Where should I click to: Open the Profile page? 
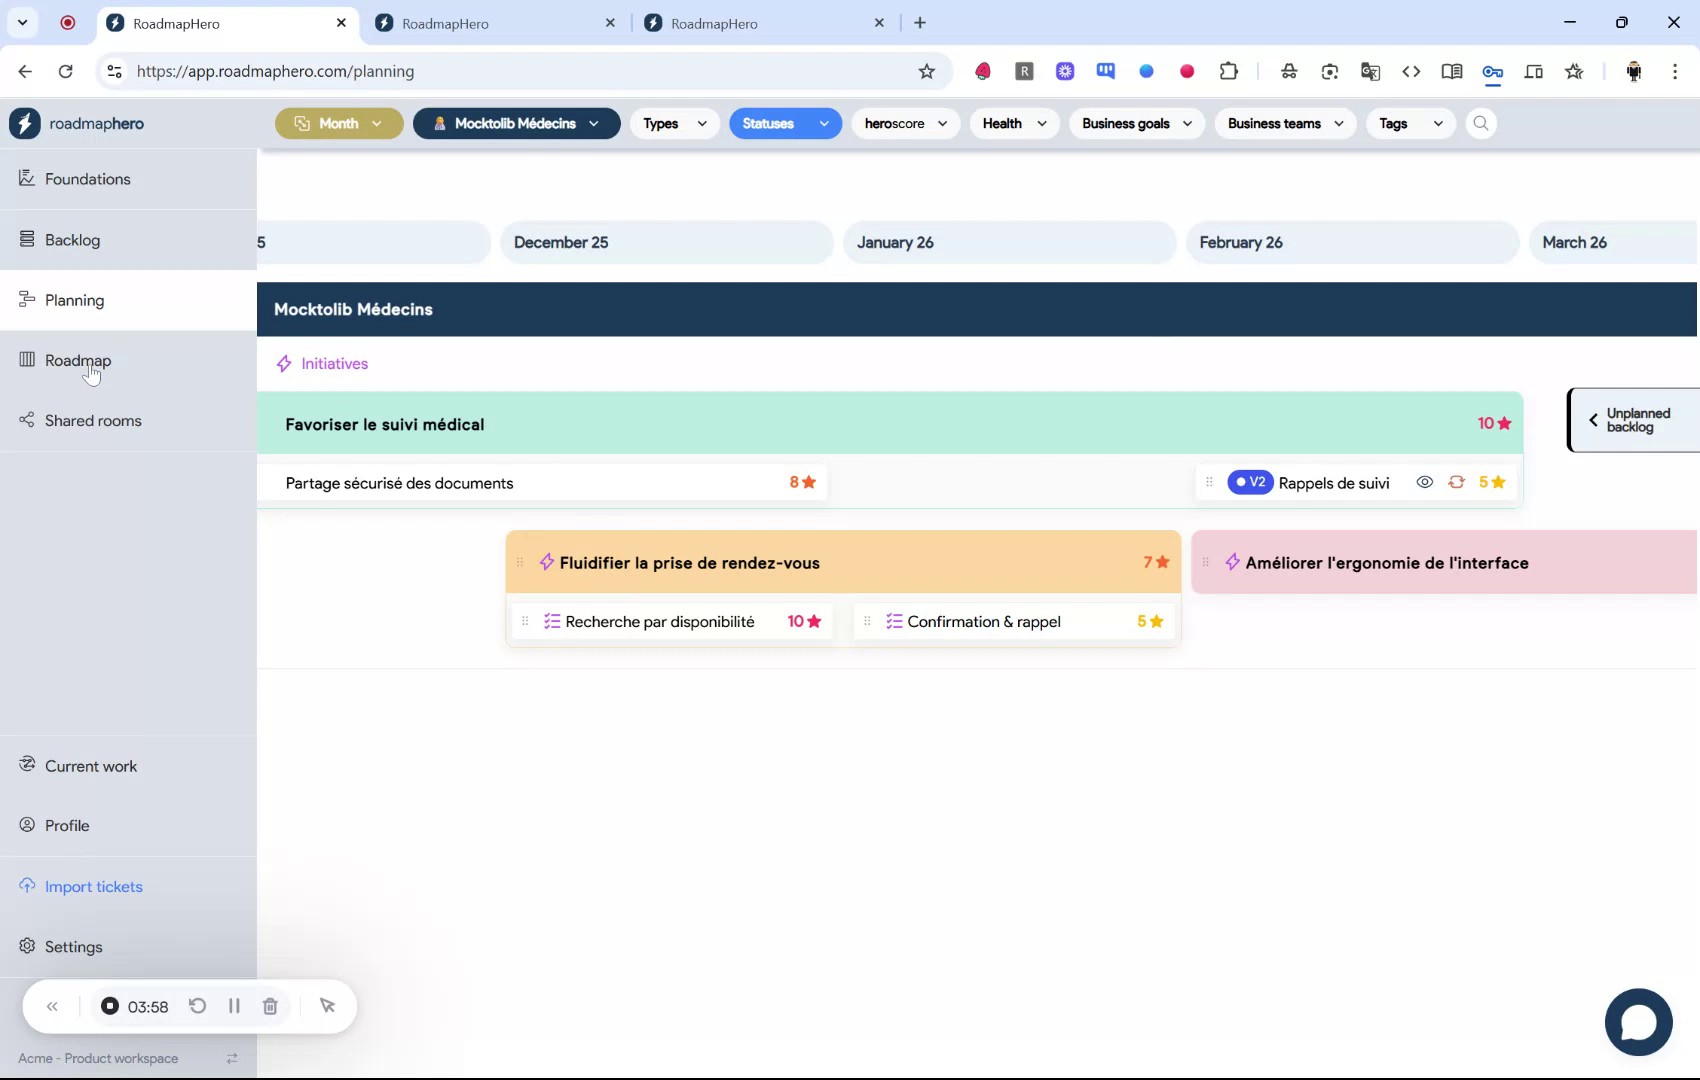click(65, 825)
